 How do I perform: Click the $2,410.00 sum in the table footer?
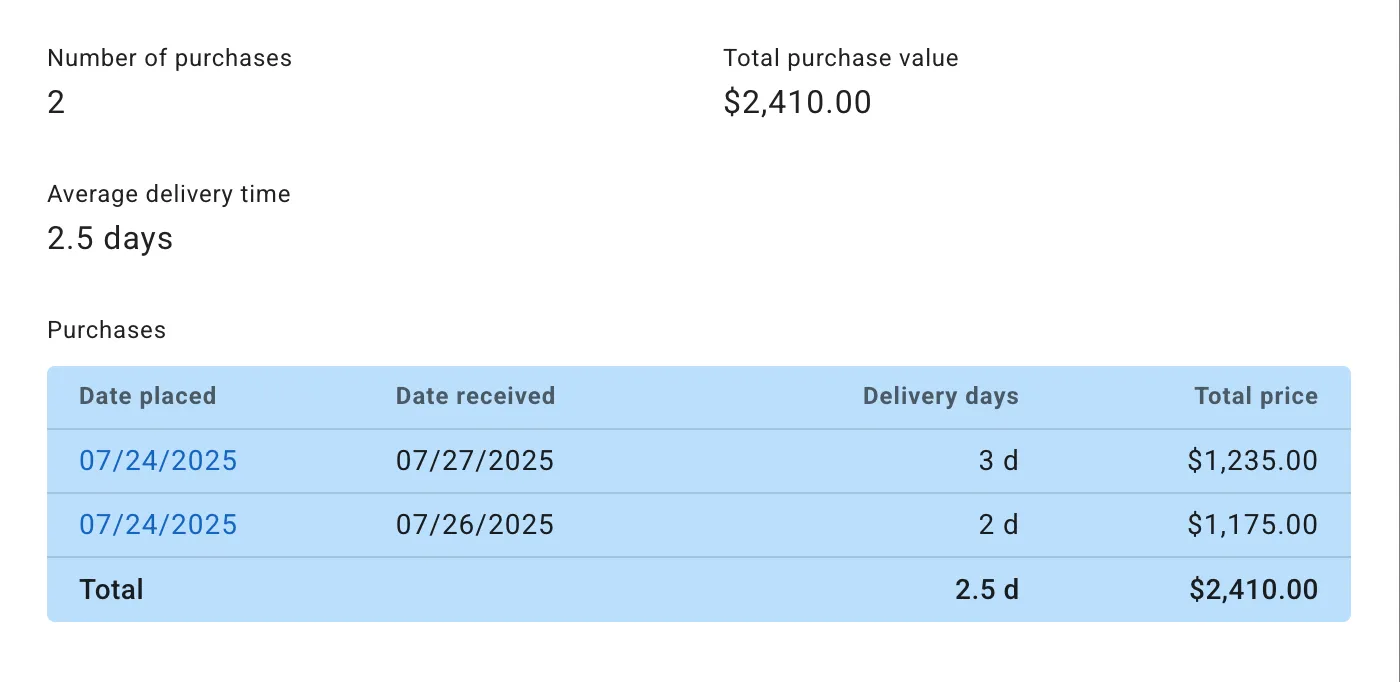point(1253,590)
